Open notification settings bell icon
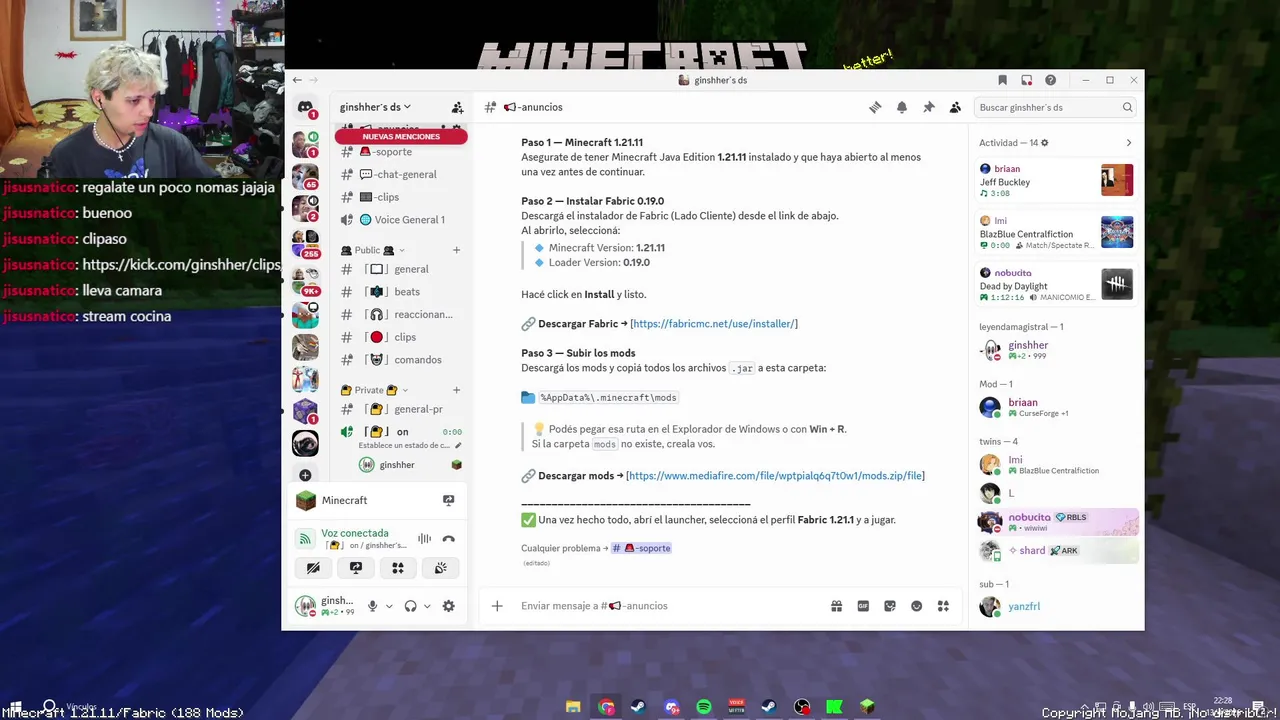The height and width of the screenshot is (720, 1280). (902, 107)
